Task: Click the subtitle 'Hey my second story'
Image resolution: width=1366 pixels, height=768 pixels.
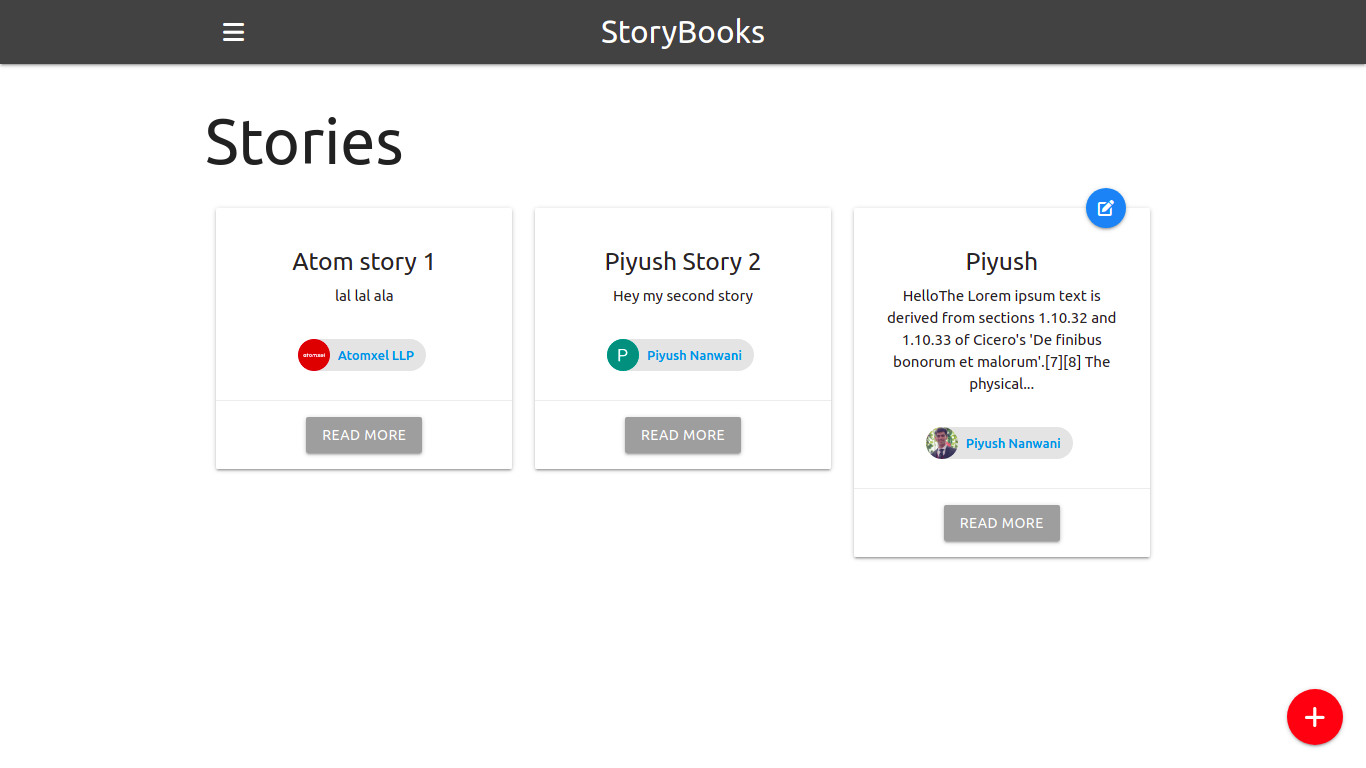Action: pos(682,295)
